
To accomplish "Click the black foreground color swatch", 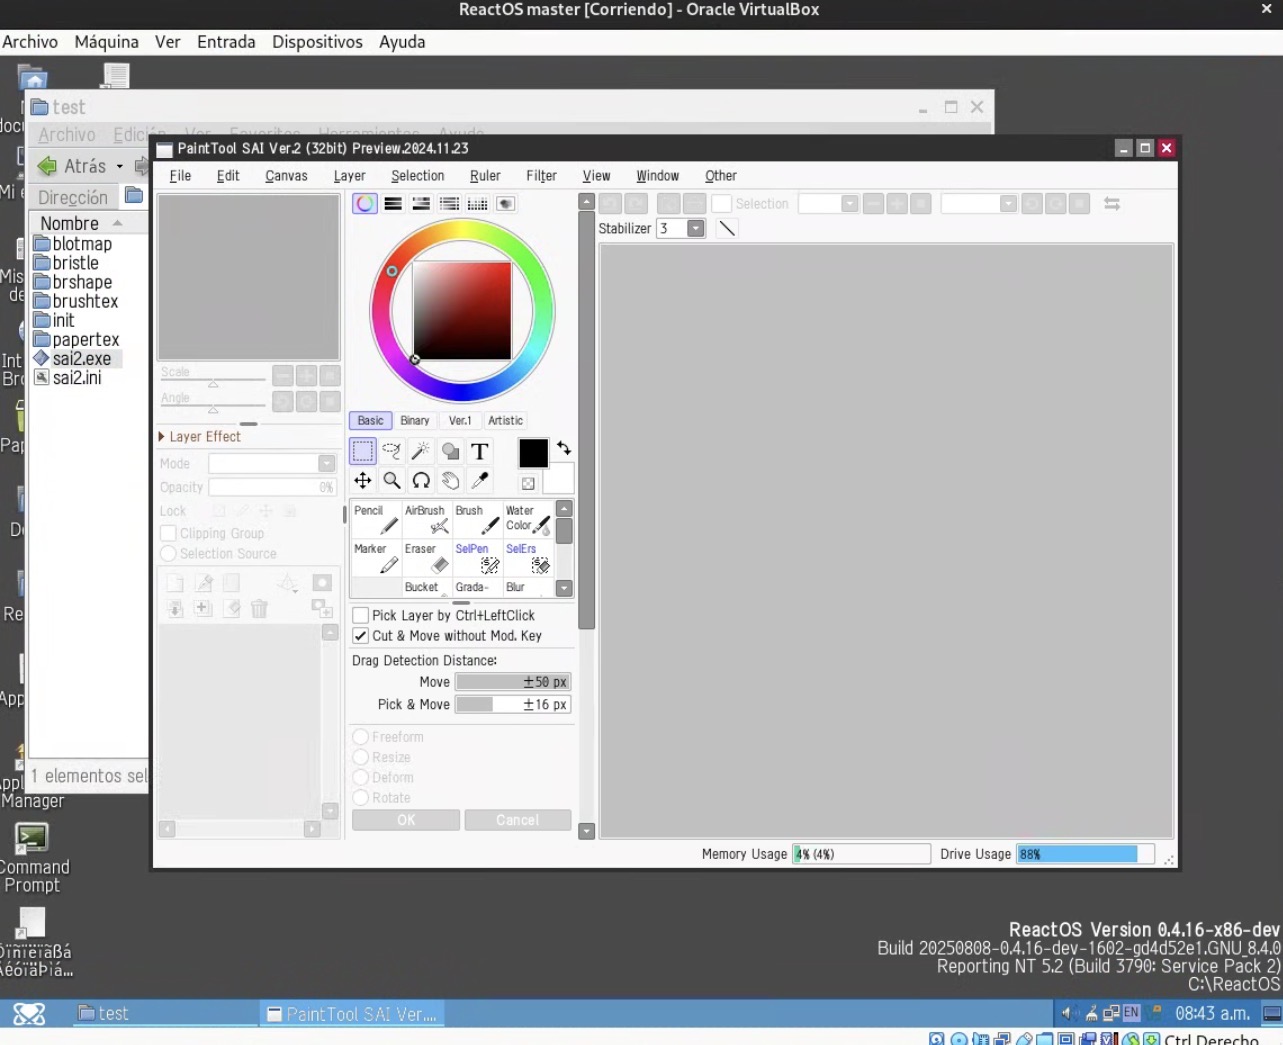I will [533, 453].
